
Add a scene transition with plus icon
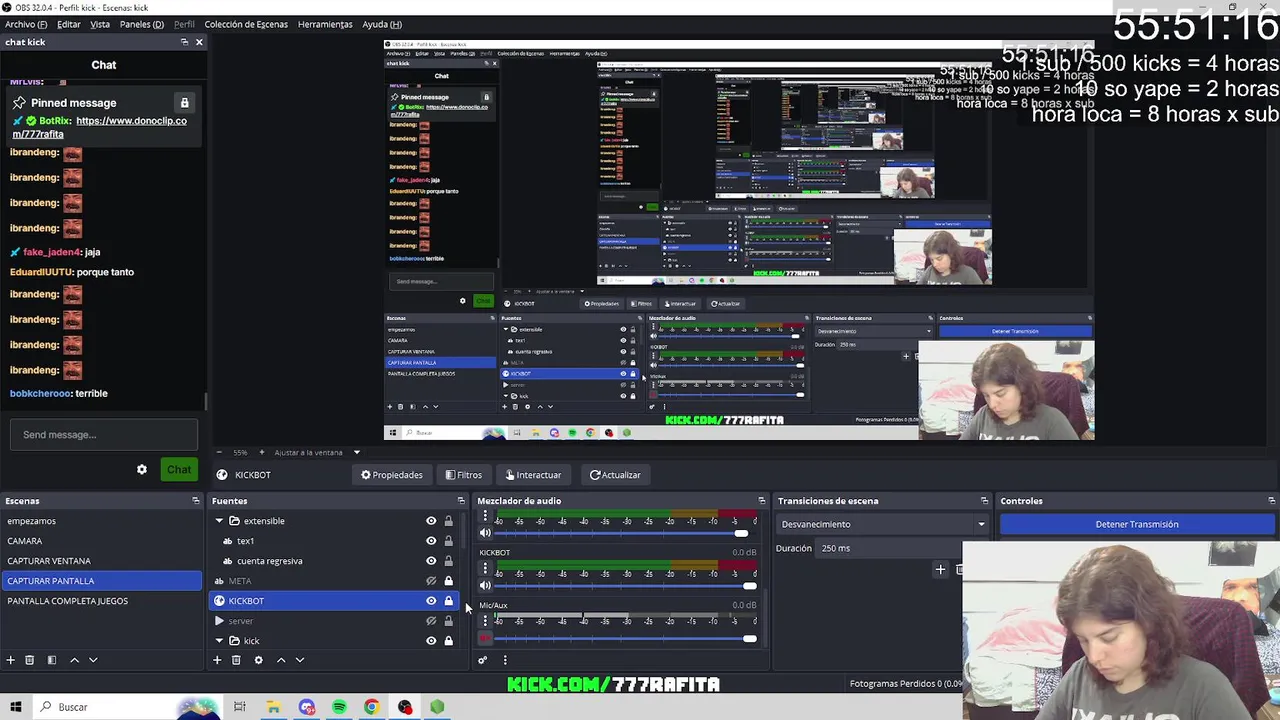tap(940, 570)
